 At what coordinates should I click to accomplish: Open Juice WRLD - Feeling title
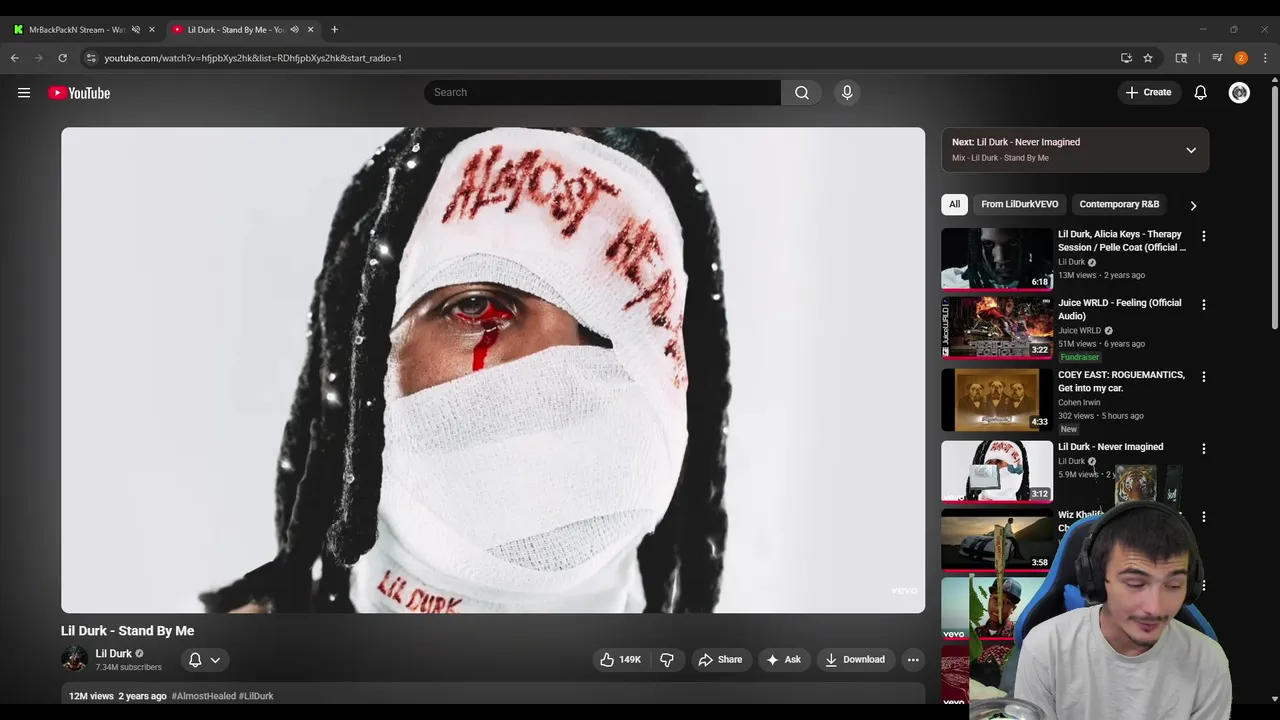point(1119,309)
